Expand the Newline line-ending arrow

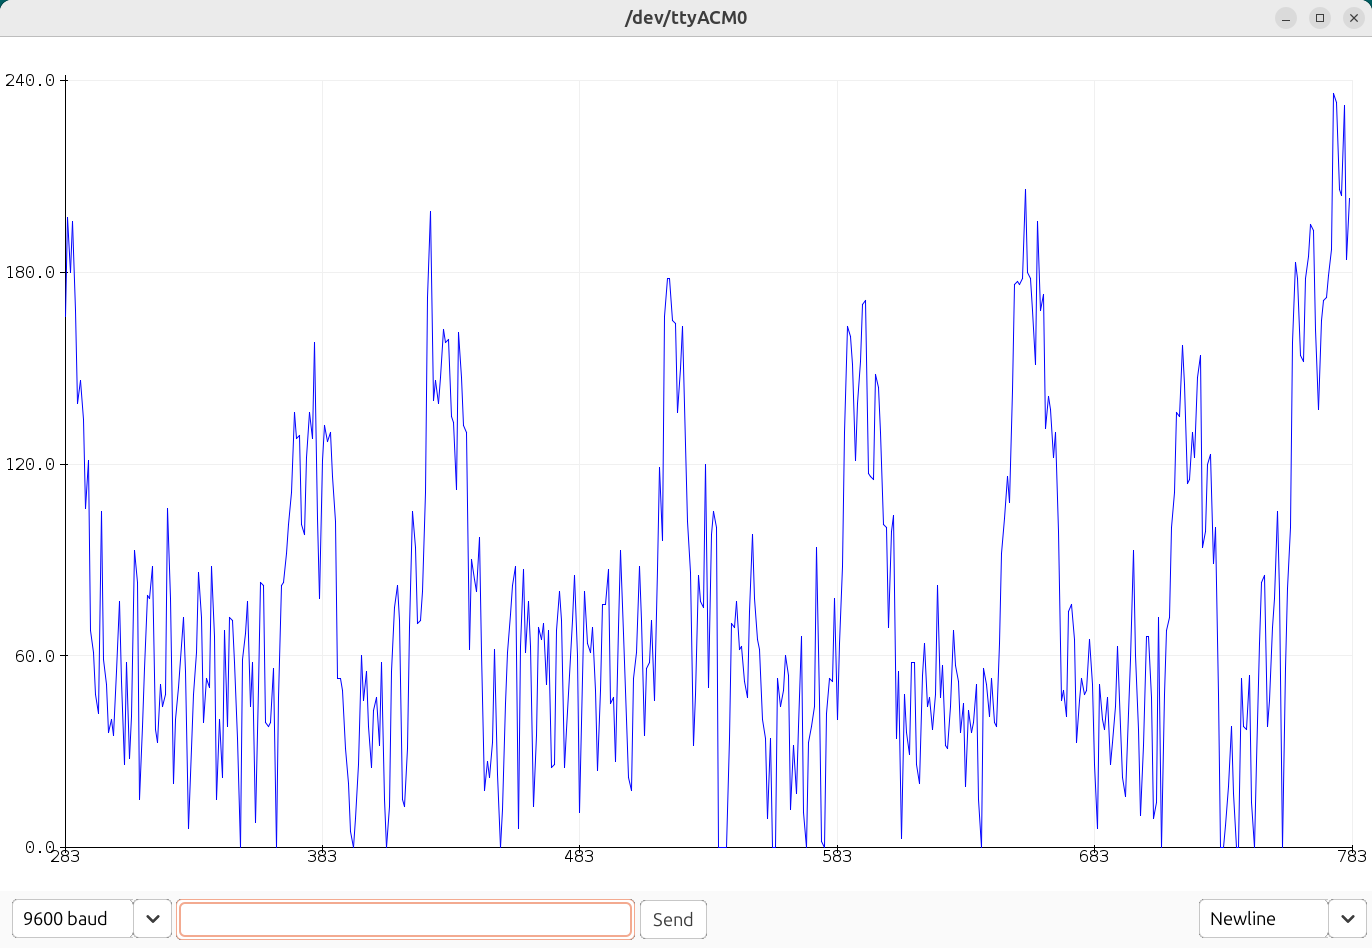[x=1347, y=919]
